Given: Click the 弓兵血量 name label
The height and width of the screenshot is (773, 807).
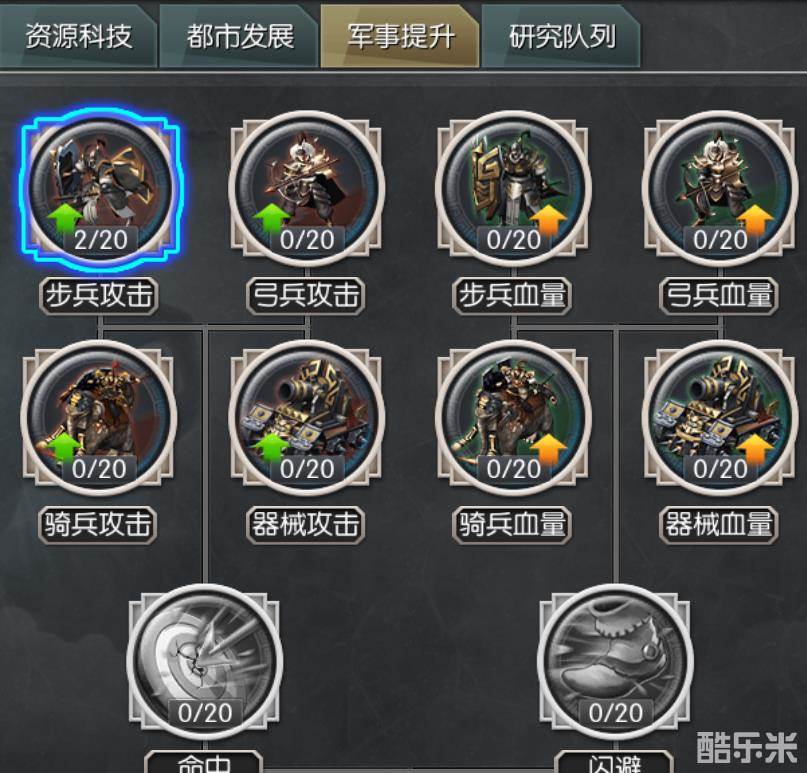Looking at the screenshot, I should point(719,296).
